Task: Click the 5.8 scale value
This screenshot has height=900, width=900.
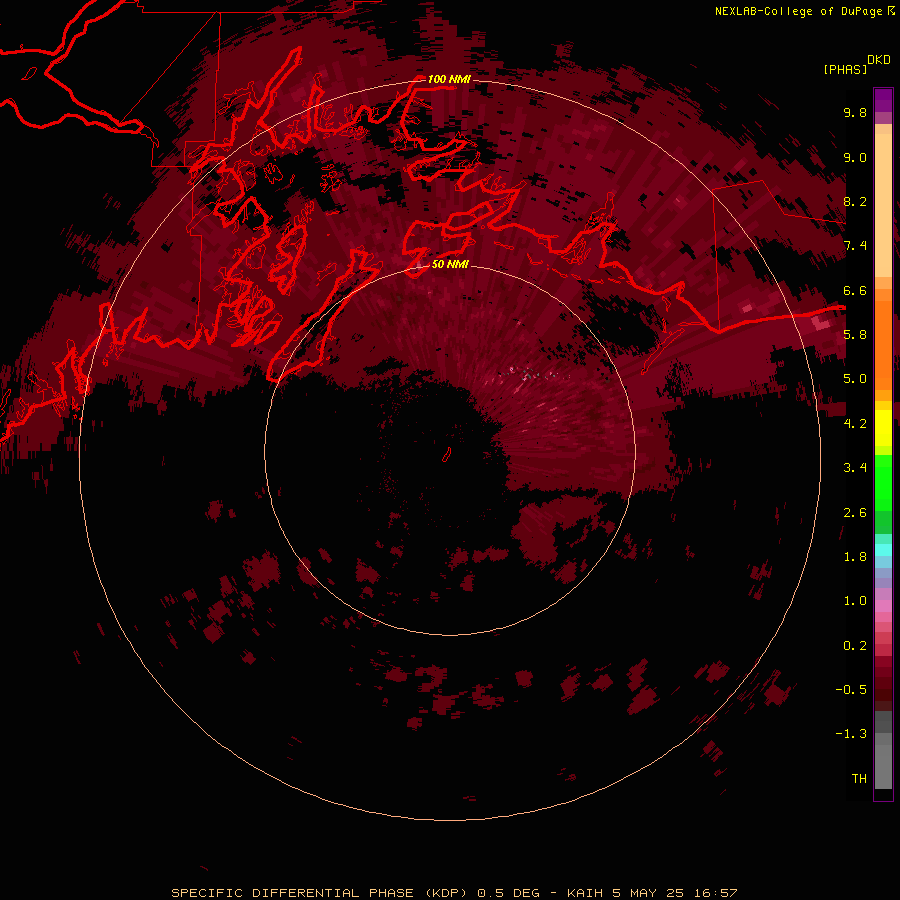Action: click(855, 335)
